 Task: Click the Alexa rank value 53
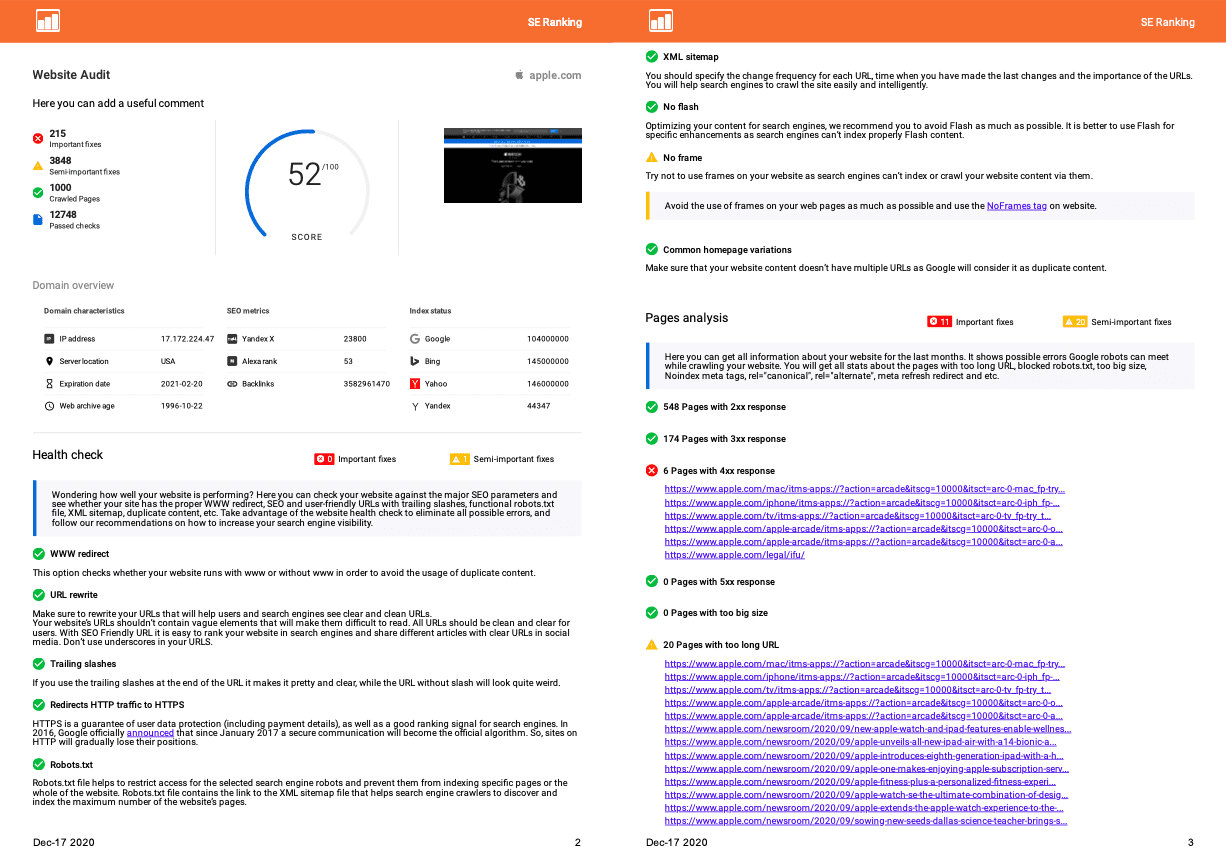pyautogui.click(x=348, y=361)
